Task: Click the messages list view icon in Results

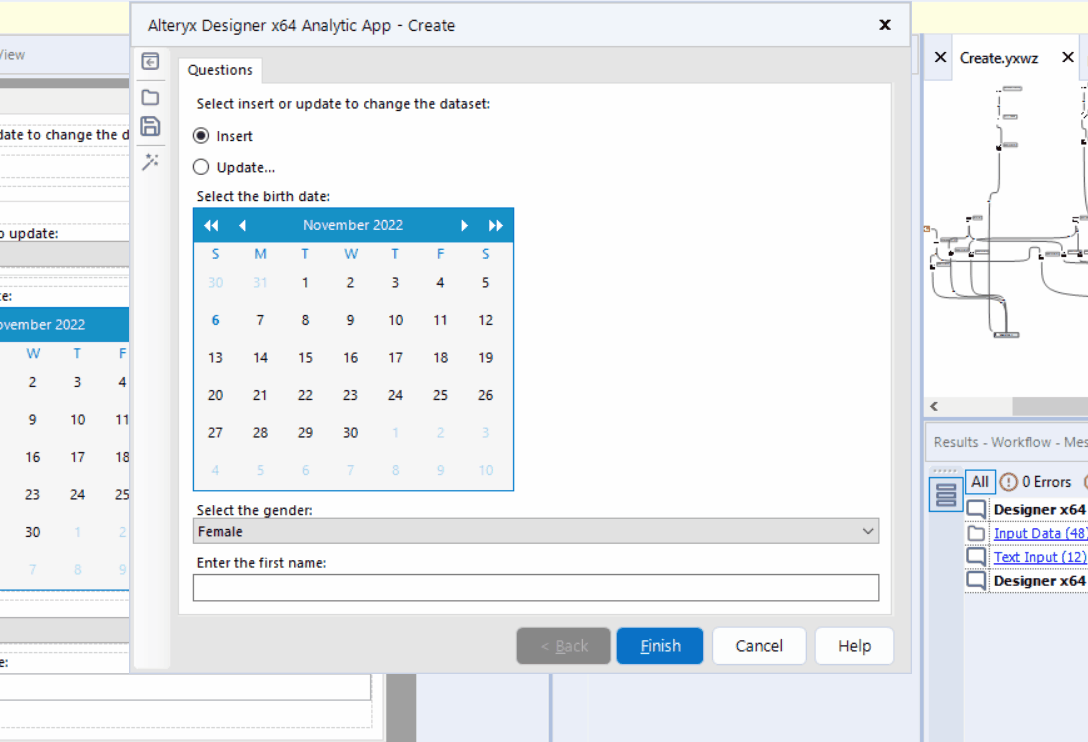Action: tap(946, 494)
